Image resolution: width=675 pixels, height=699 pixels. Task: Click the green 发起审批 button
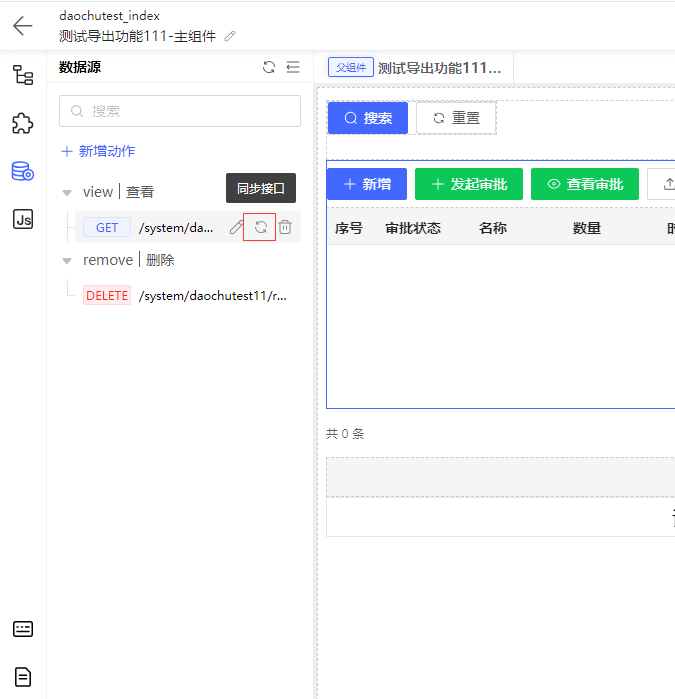469,184
